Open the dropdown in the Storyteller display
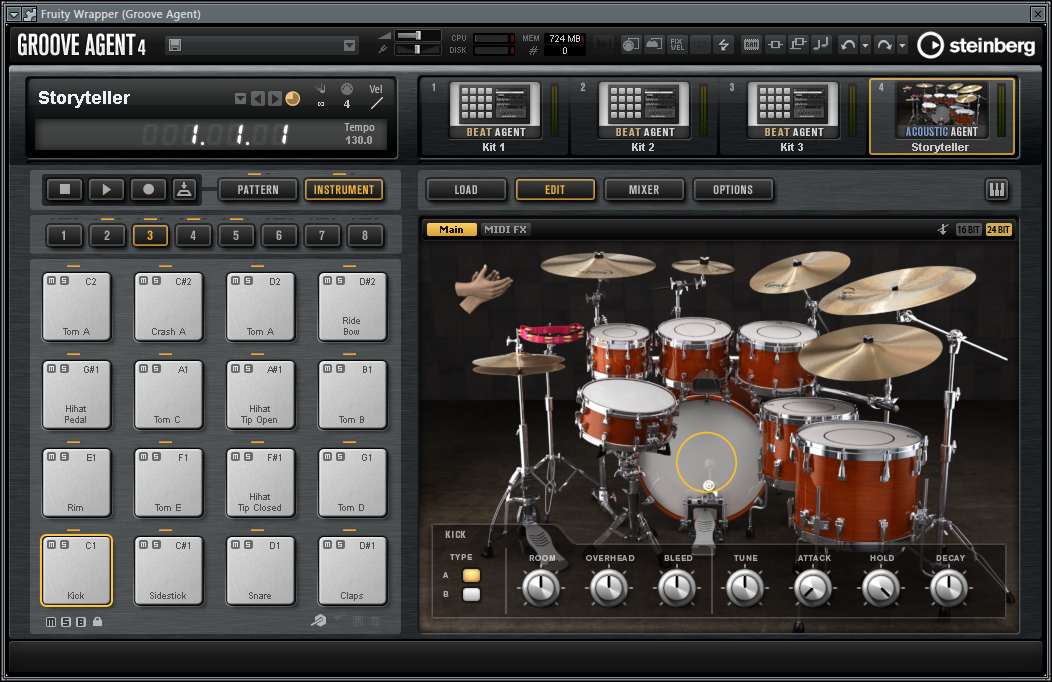 240,98
